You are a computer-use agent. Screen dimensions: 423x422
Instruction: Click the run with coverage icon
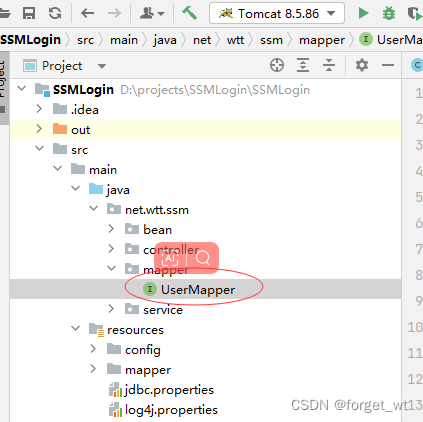pos(414,13)
